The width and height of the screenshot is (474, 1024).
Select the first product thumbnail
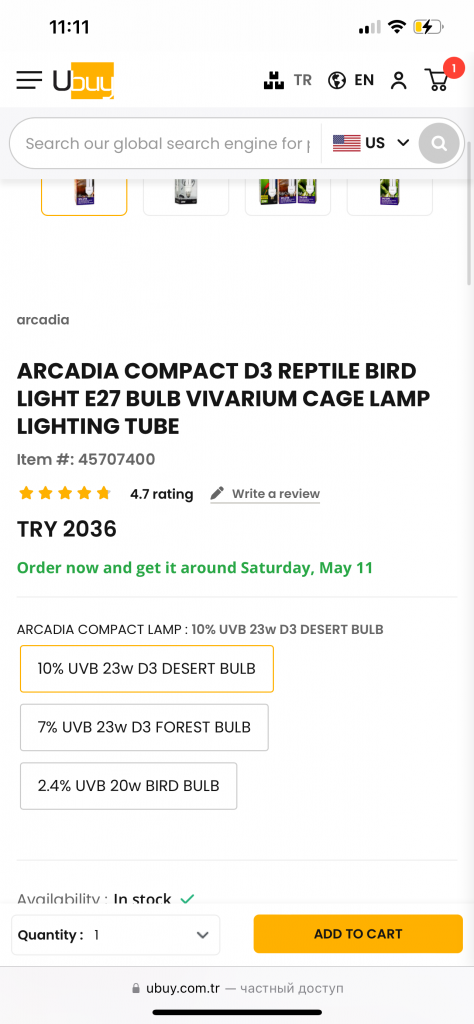tap(84, 195)
